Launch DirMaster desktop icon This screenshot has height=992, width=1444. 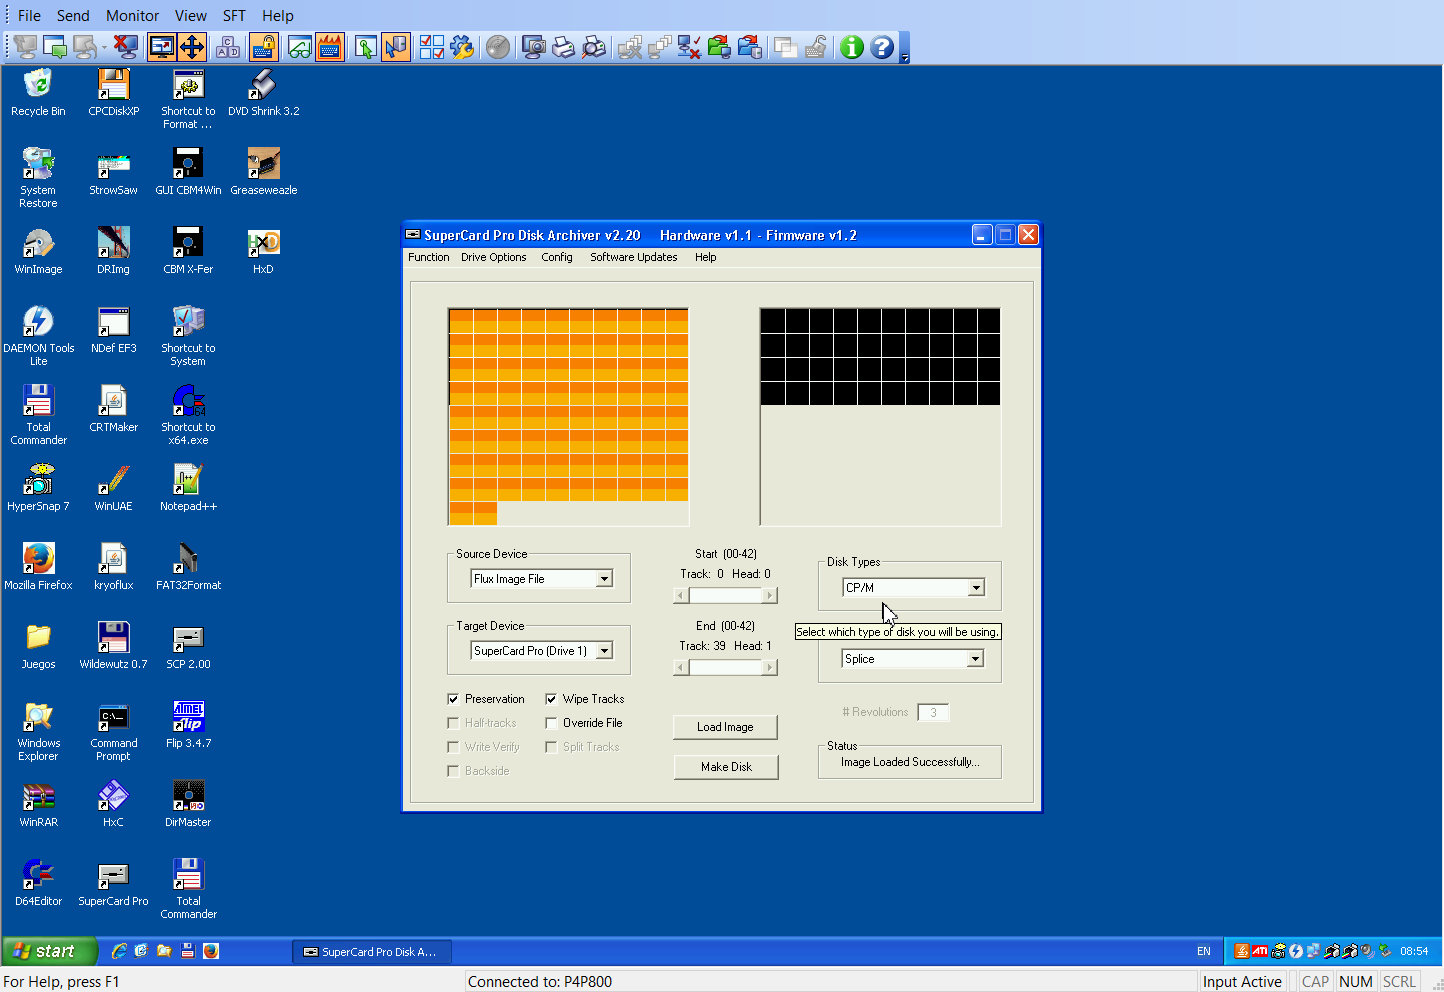coord(188,803)
